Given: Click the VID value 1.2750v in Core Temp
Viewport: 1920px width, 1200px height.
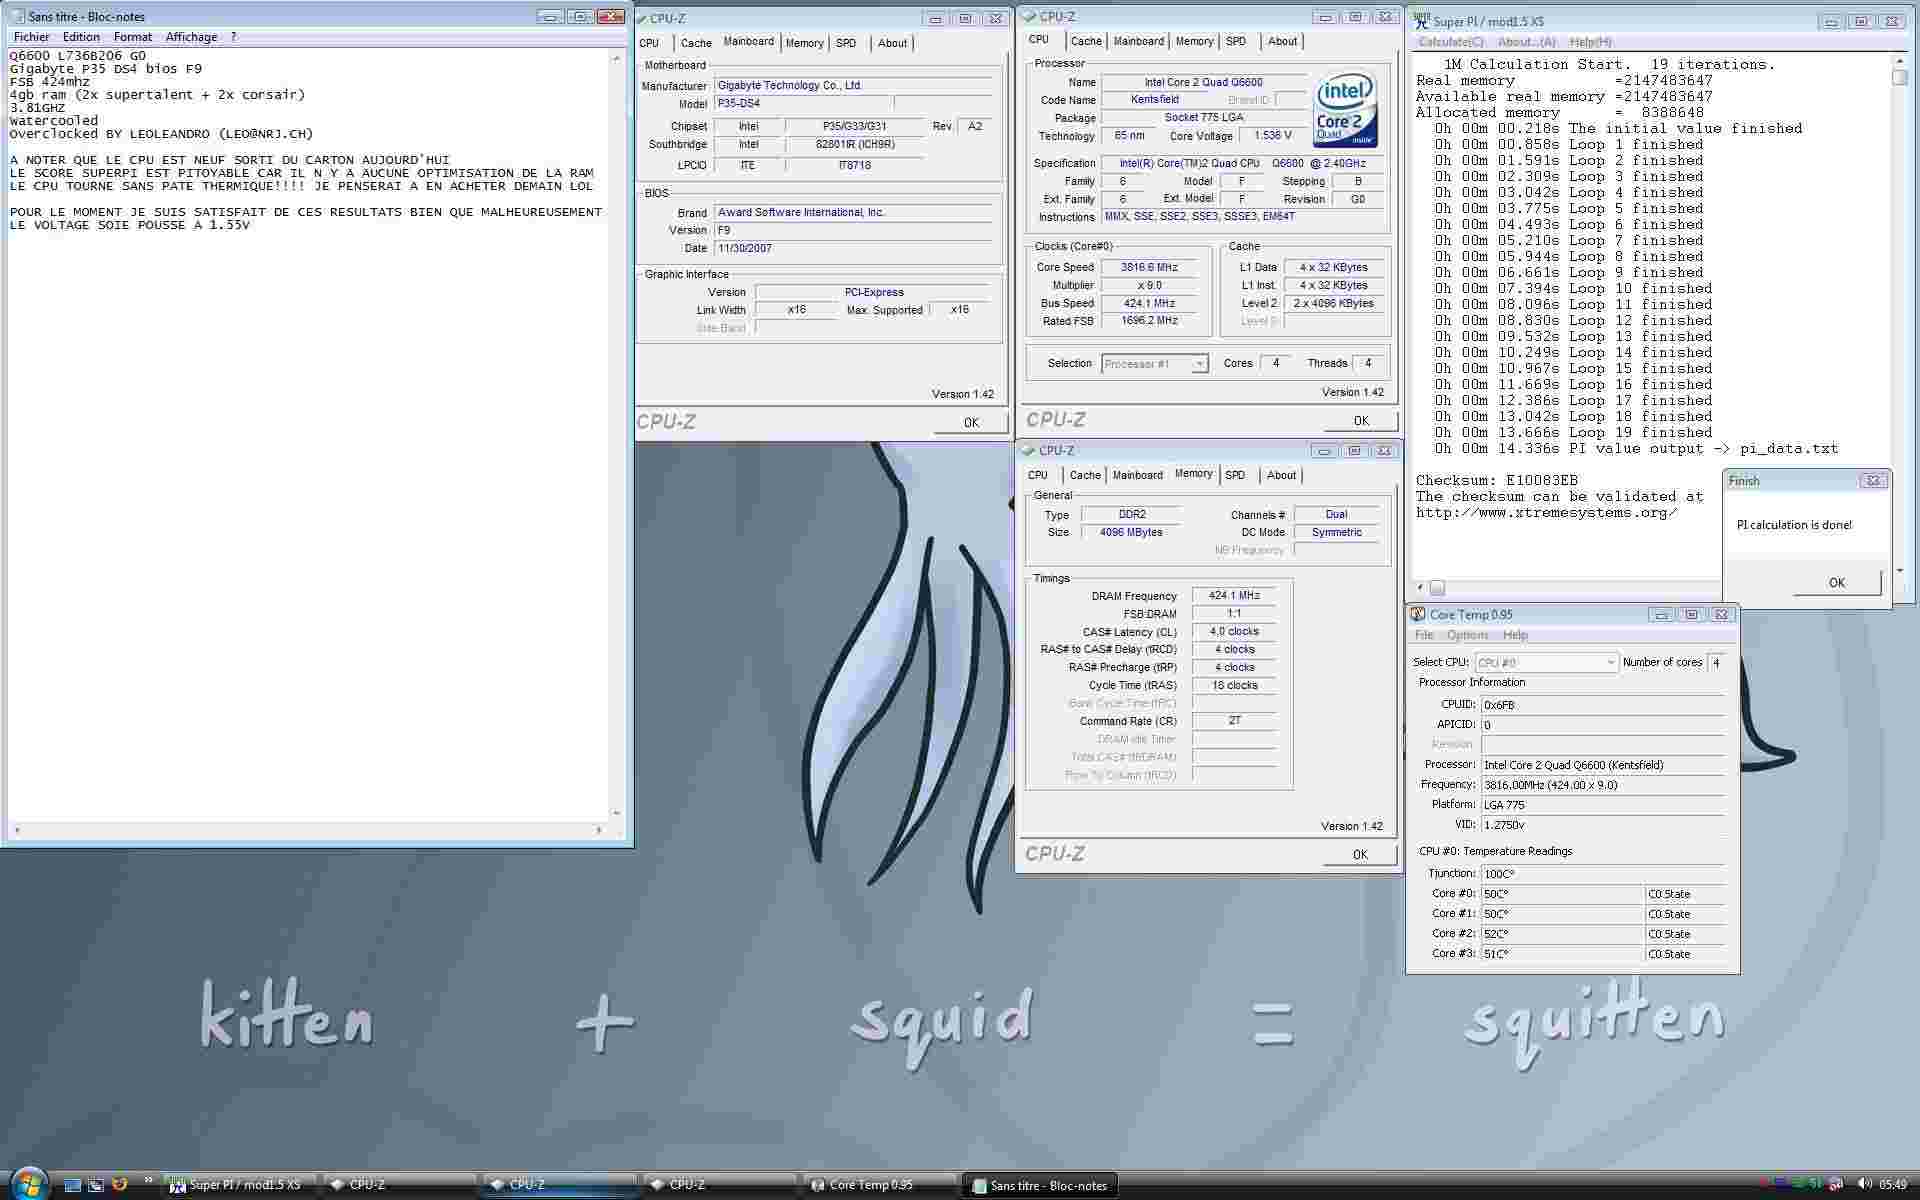Looking at the screenshot, I should [1603, 825].
